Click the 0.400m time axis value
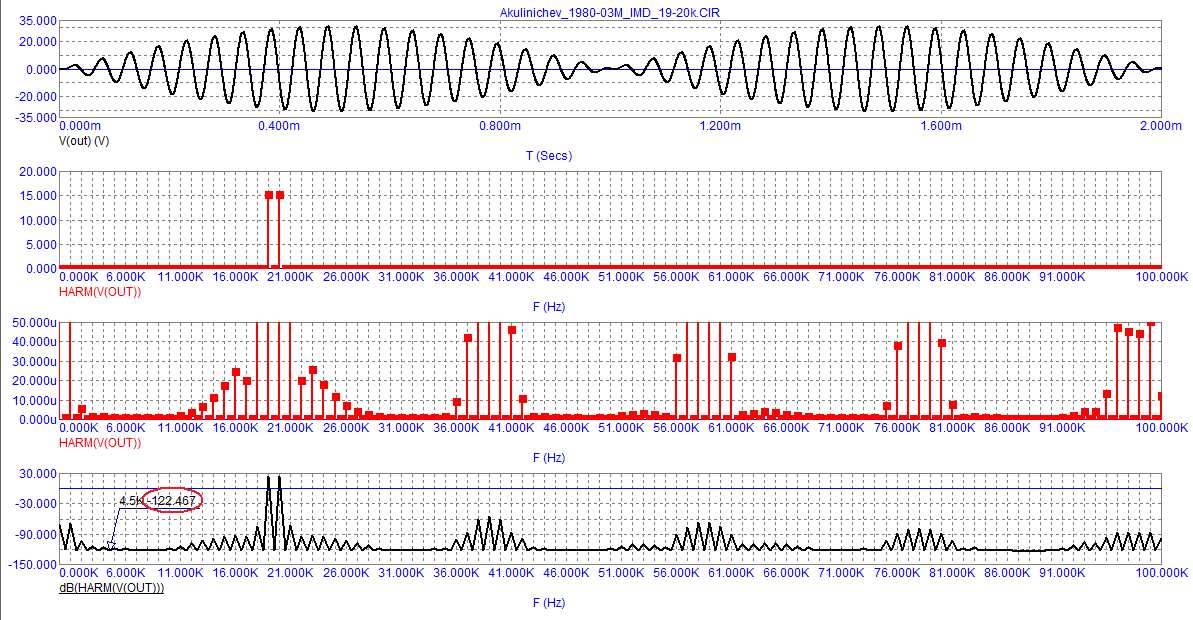 pos(278,126)
